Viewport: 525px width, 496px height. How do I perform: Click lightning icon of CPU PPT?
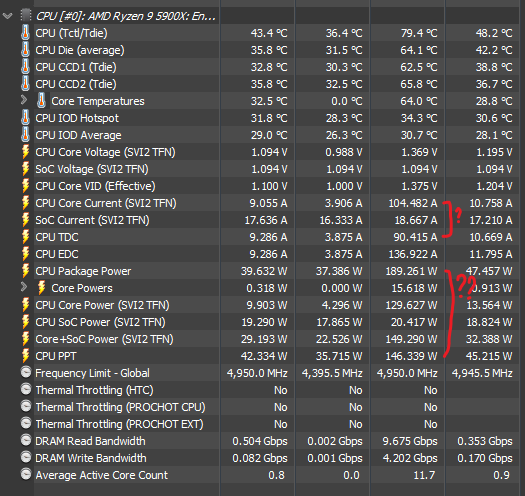(x=25, y=356)
